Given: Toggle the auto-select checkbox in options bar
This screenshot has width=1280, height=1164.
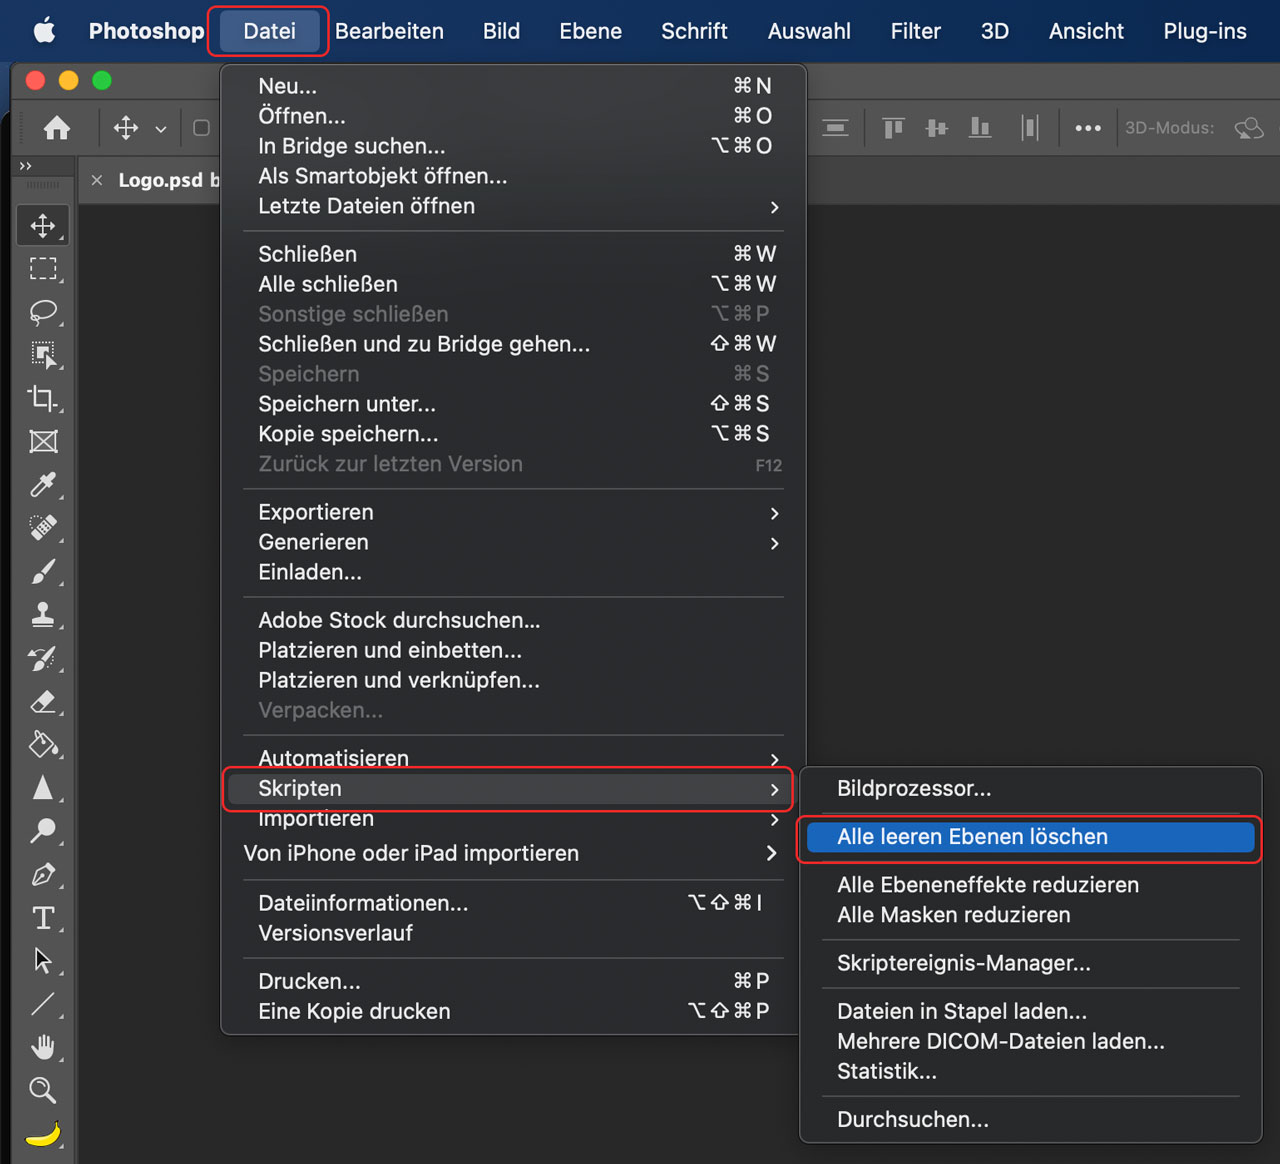Looking at the screenshot, I should [x=201, y=128].
